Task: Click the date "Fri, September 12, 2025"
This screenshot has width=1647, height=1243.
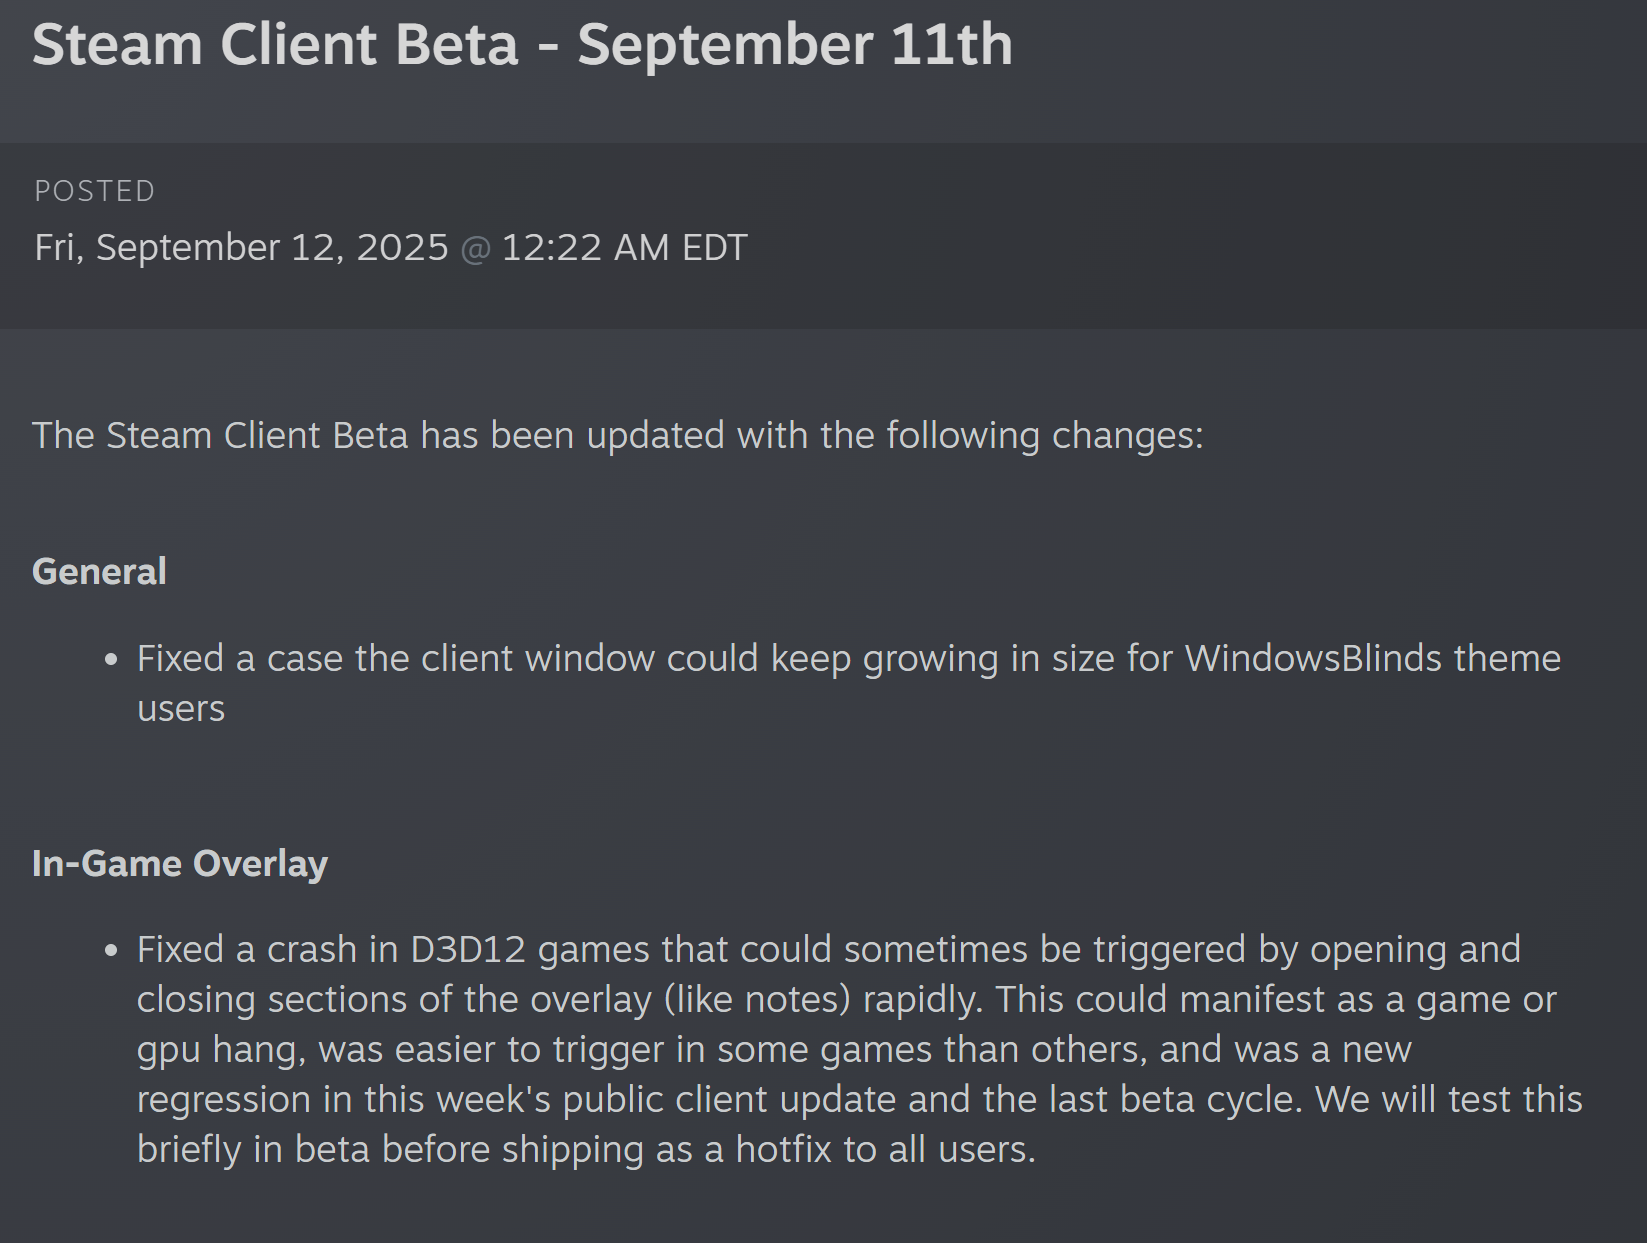Action: click(x=241, y=248)
